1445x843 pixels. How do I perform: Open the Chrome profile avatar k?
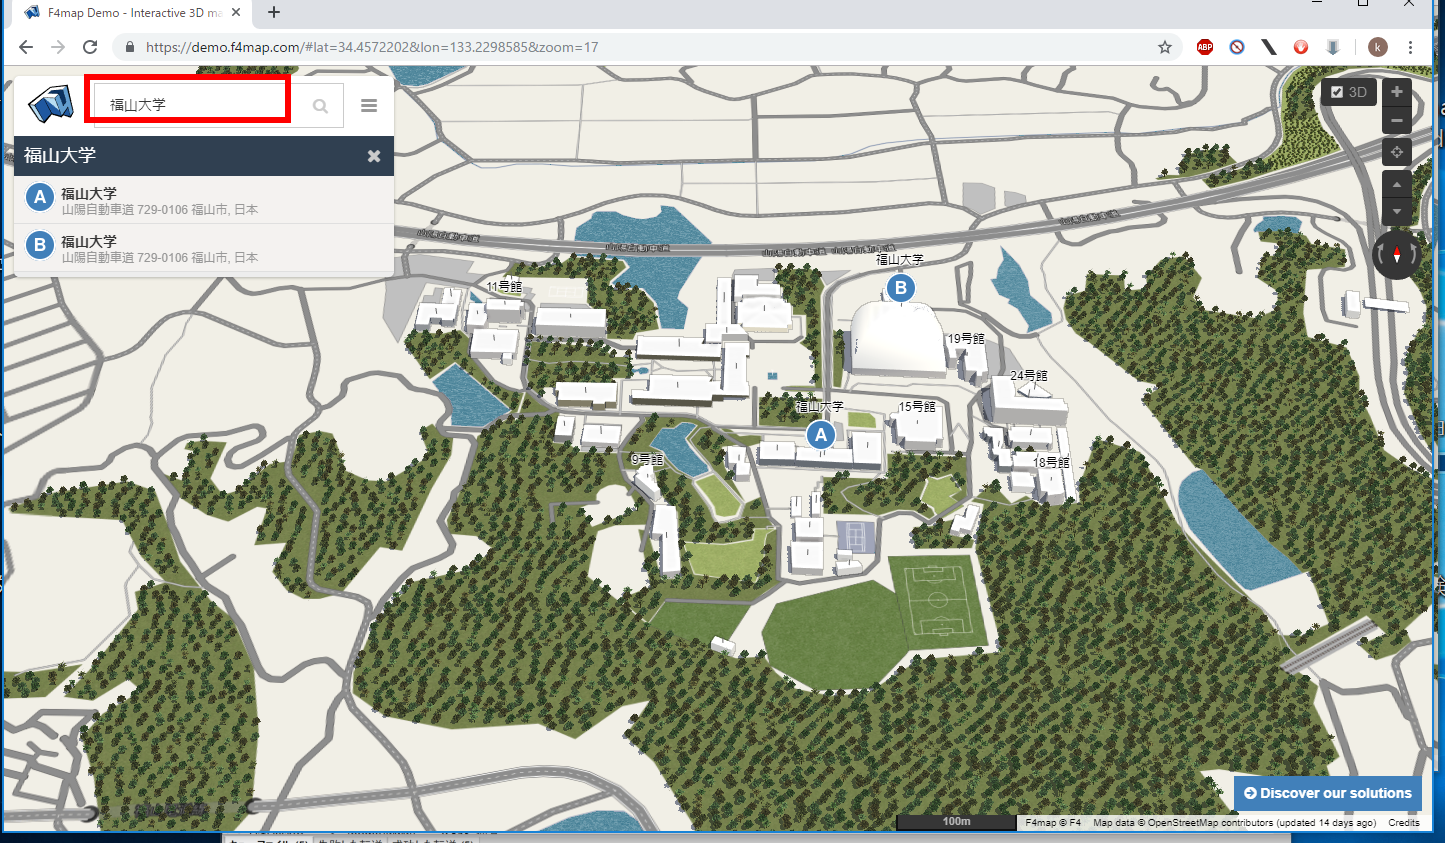pyautogui.click(x=1378, y=47)
